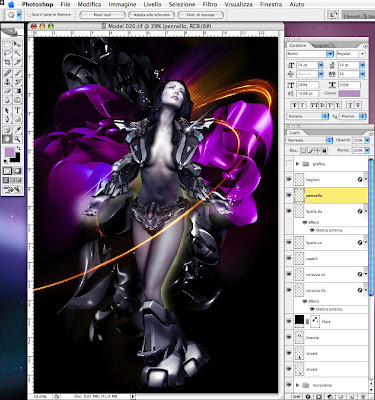Select the Path Selection arrow tool
Screen dimensions: 375x400
[x=7, y=110]
